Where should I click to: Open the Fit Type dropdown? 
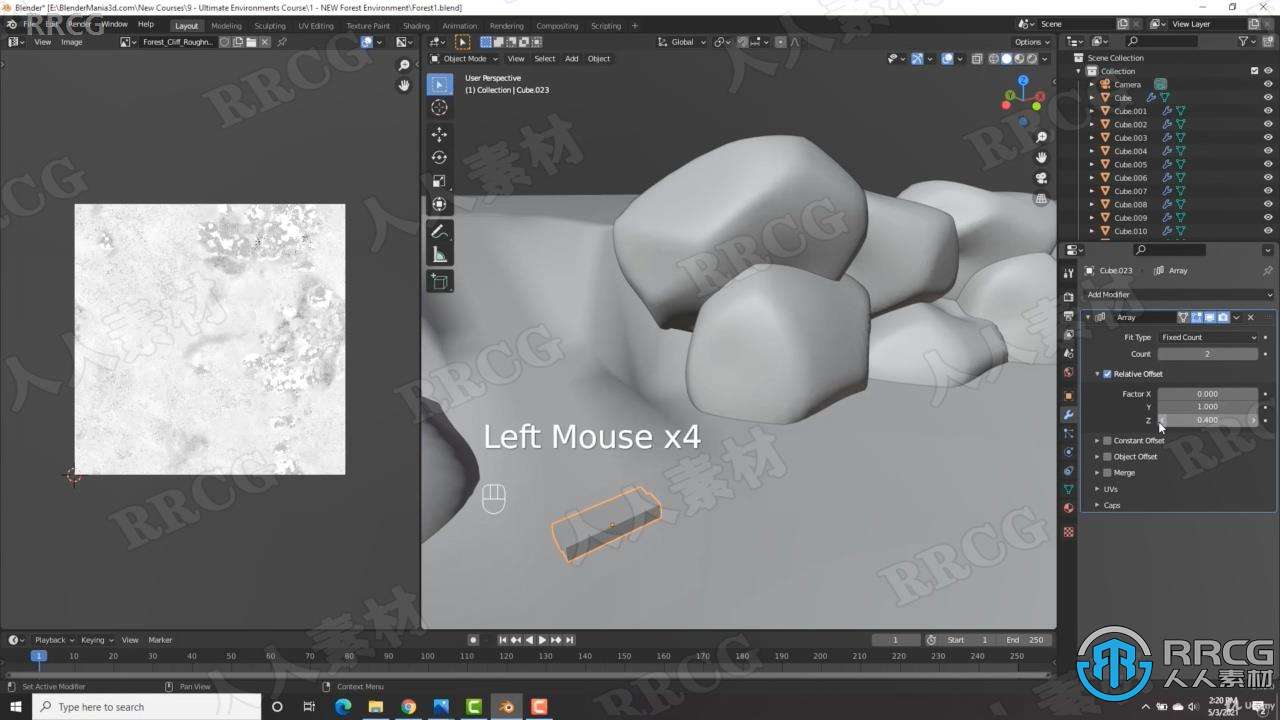pyautogui.click(x=1208, y=337)
